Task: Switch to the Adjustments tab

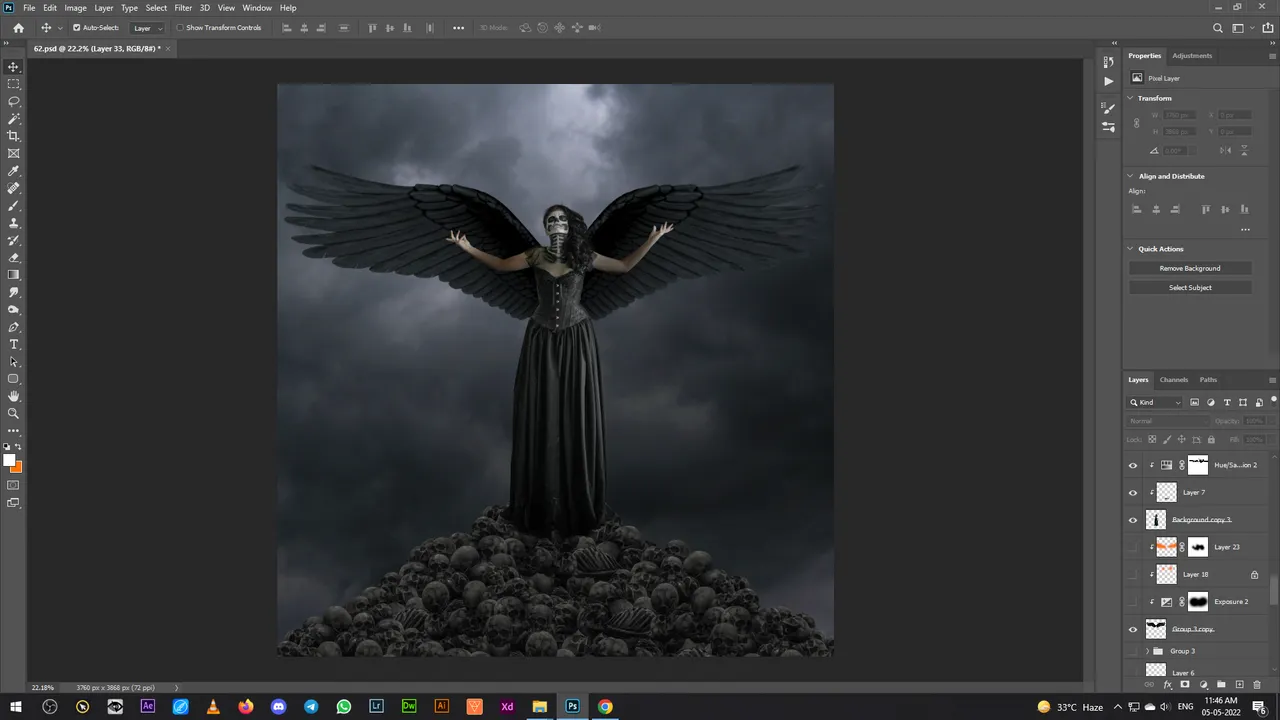Action: coord(1192,56)
